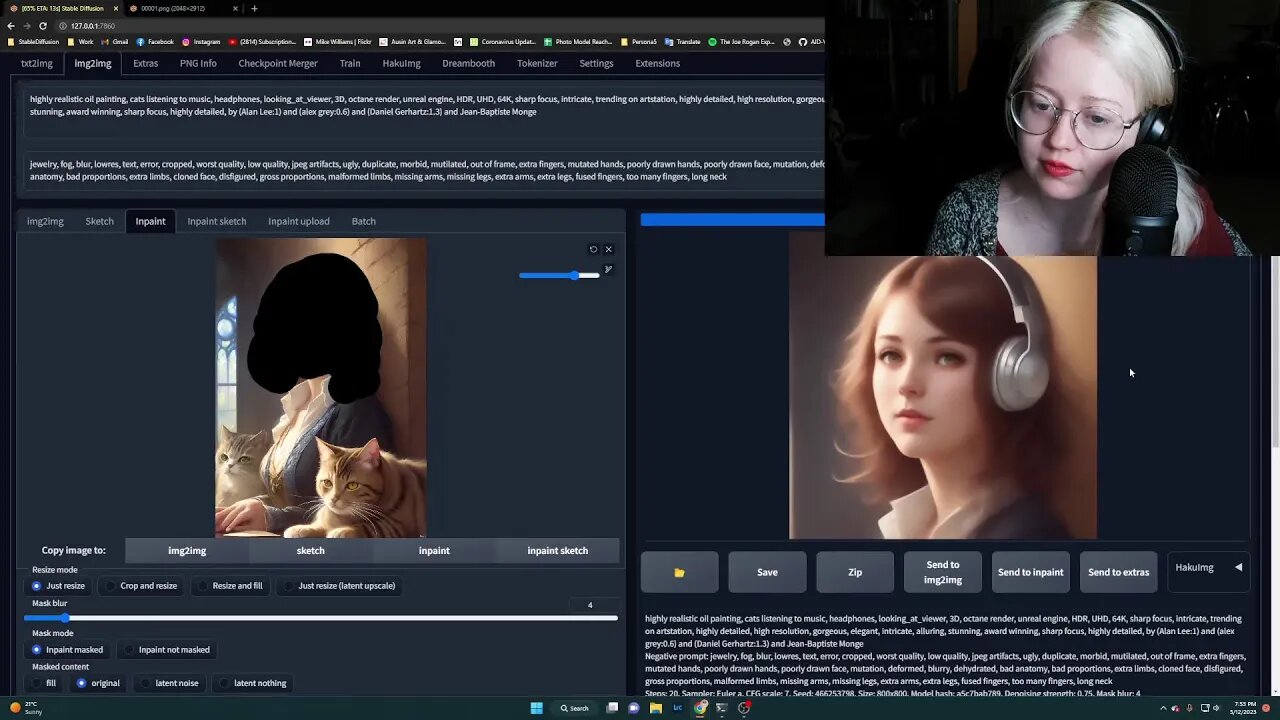
Task: Adjust the brush size slider
Action: (559, 275)
